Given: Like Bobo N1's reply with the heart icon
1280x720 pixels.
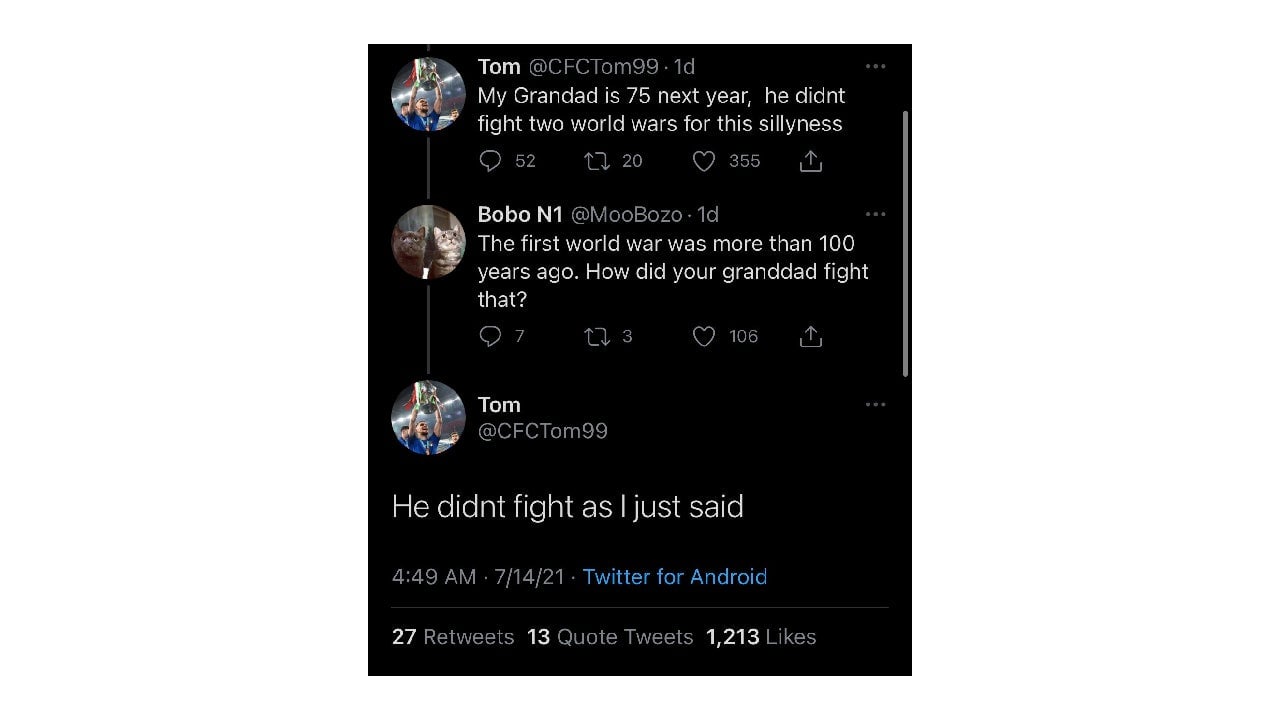Looking at the screenshot, I should click(703, 336).
